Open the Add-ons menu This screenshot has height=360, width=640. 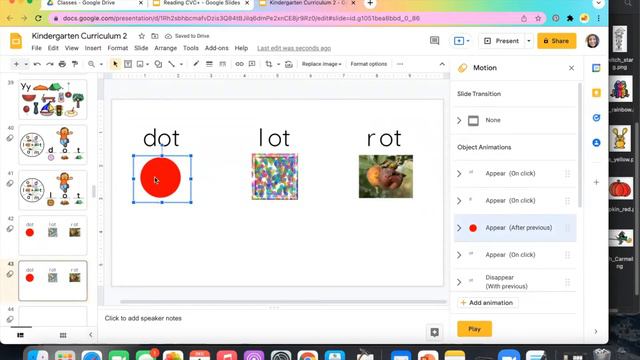click(x=216, y=48)
